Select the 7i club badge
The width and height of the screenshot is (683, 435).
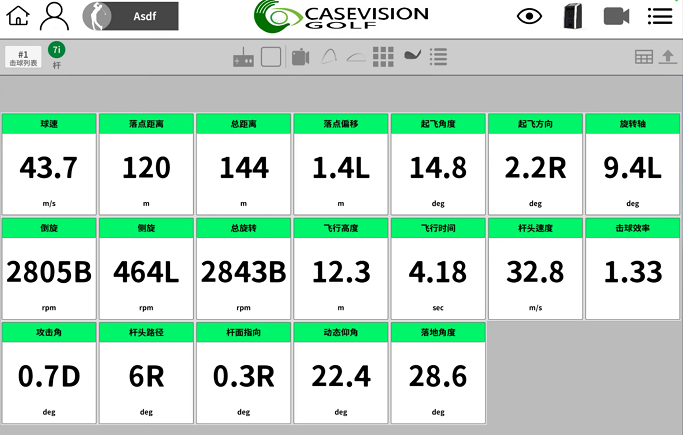[57, 51]
